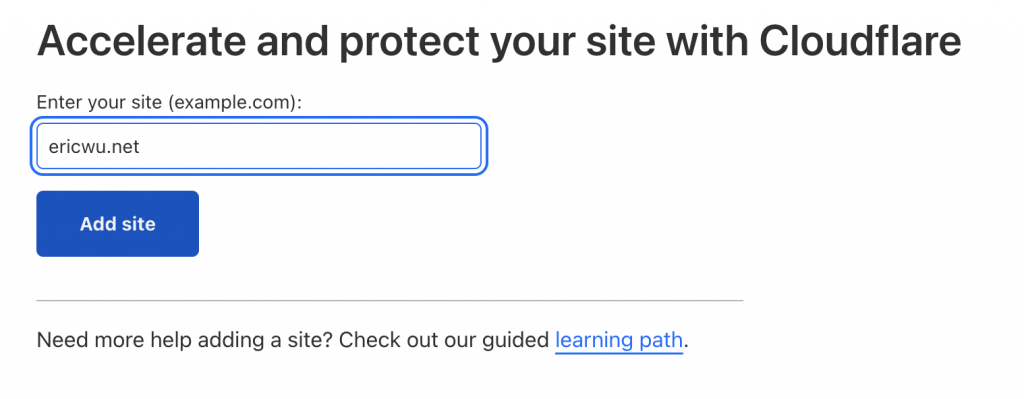
Task: Select the 'Enter your site' label
Action: click(x=169, y=103)
